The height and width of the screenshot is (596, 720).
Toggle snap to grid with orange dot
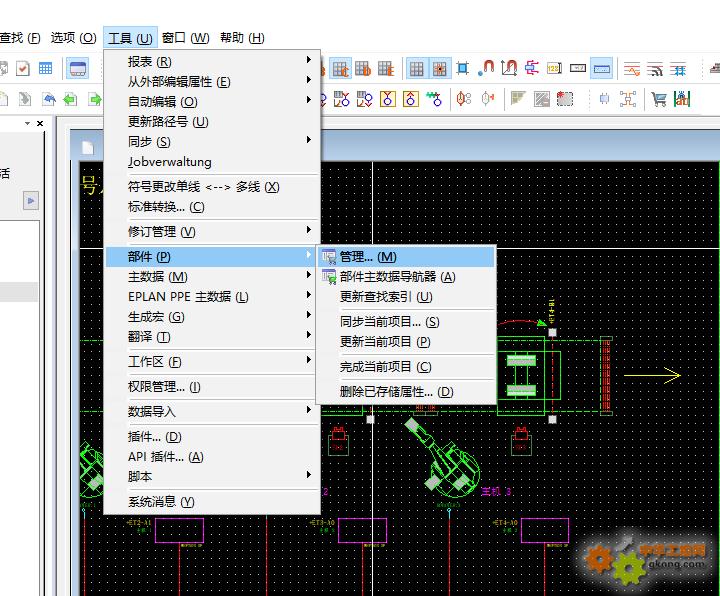(x=439, y=69)
